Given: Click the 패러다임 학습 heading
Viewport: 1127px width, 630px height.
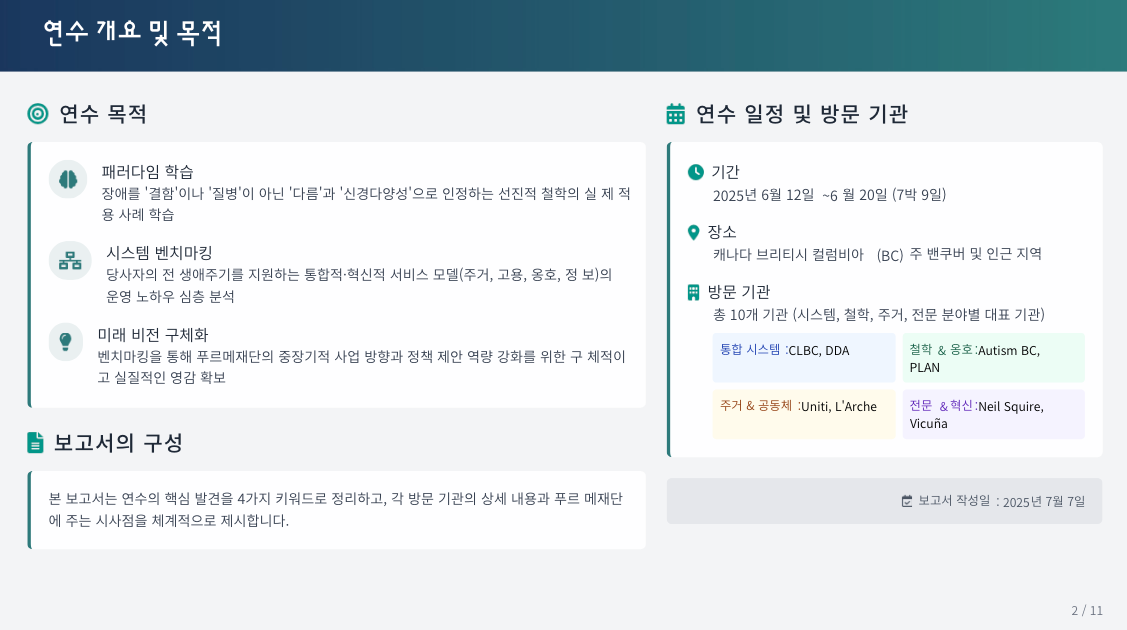Looking at the screenshot, I should click(147, 172).
